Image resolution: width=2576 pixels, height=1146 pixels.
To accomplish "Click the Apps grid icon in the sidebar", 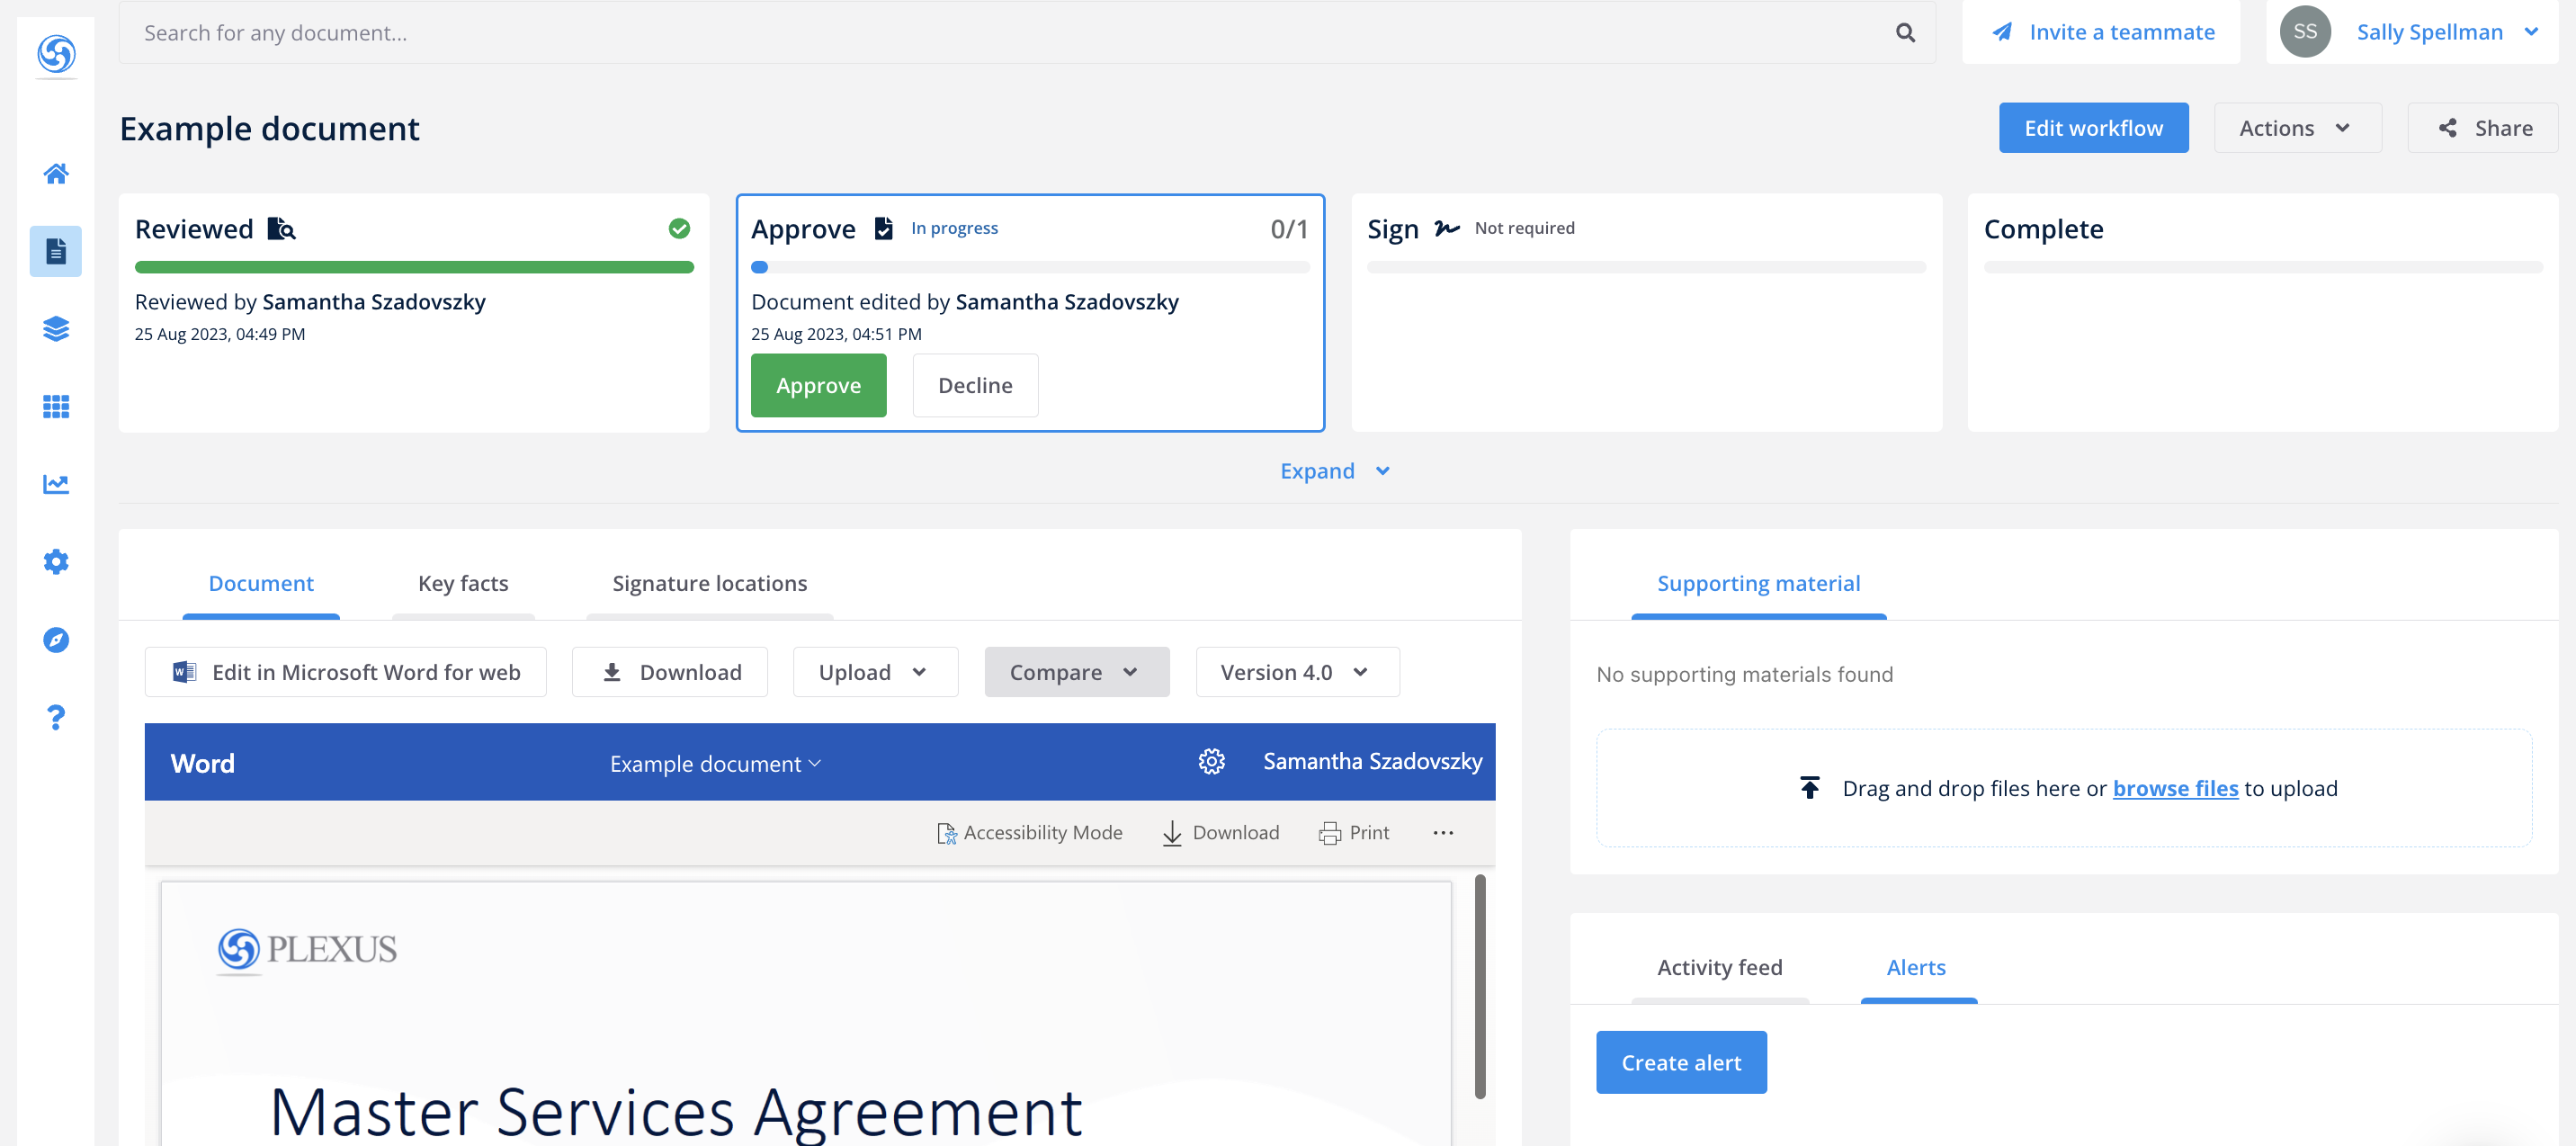I will 55,406.
